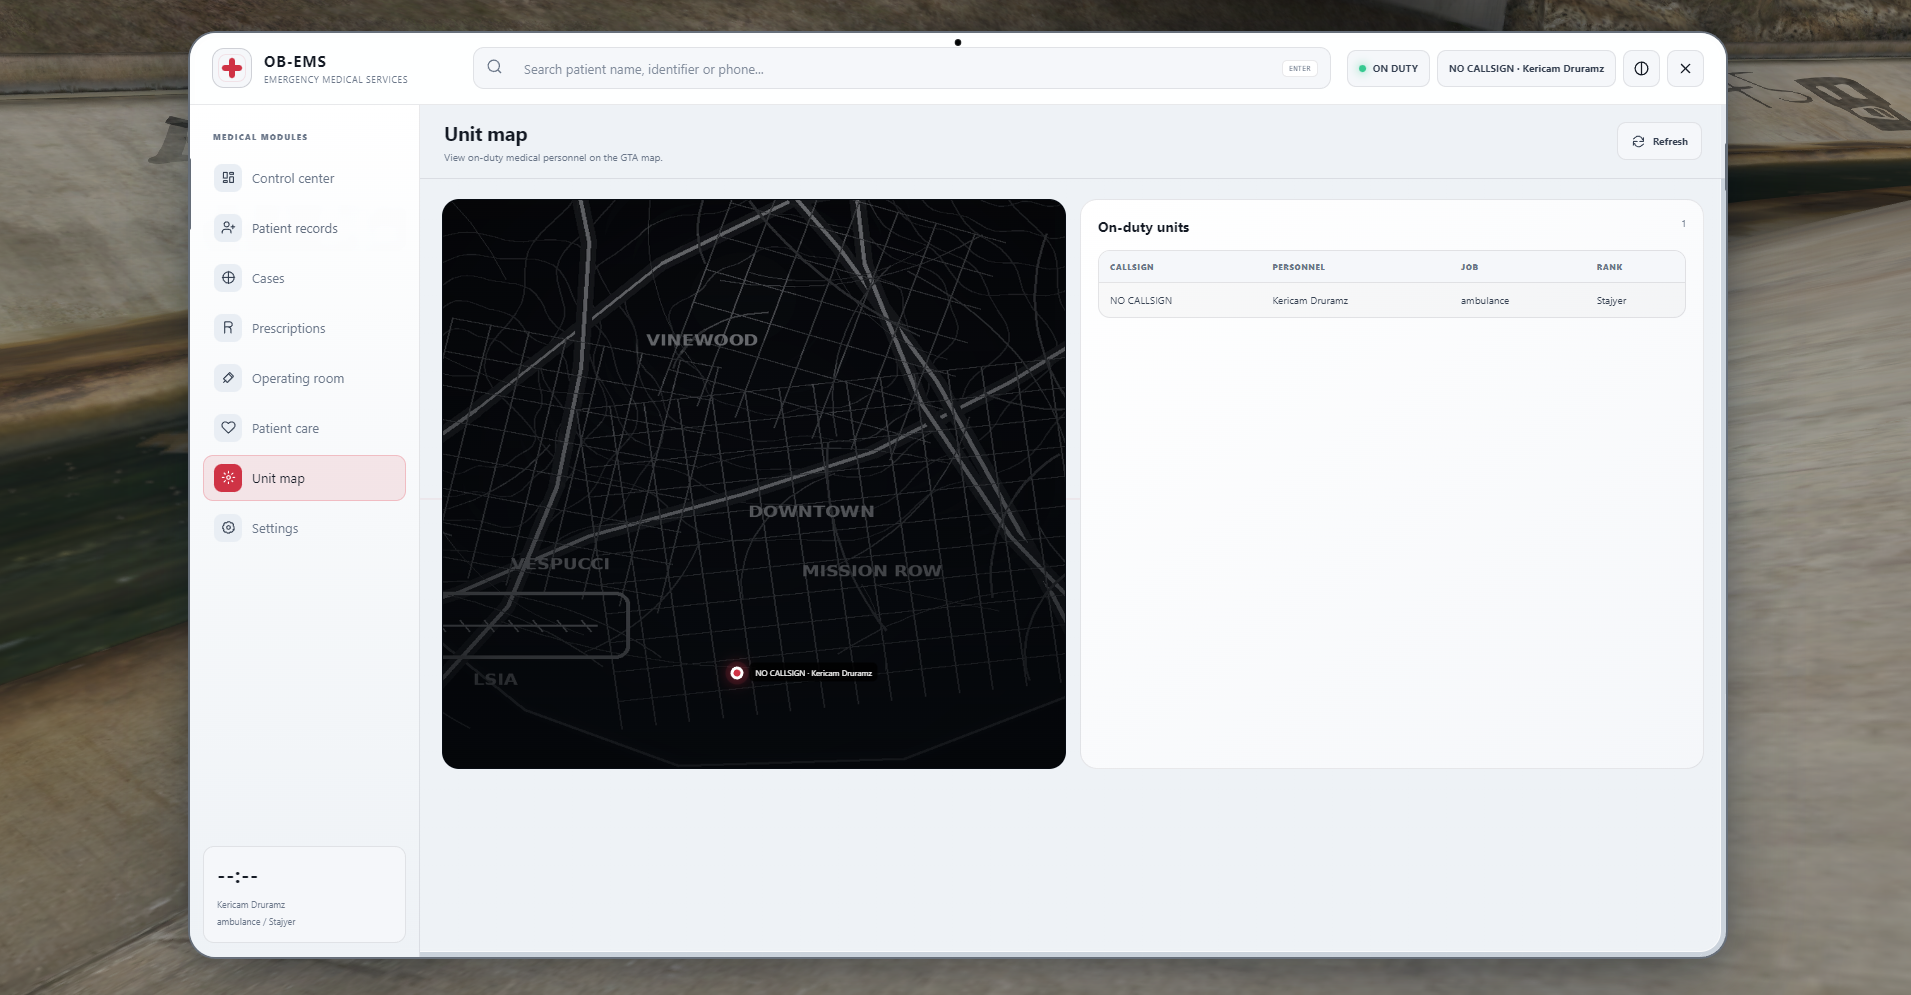
Task: Click the Settings gear icon in sidebar
Action: 228,528
